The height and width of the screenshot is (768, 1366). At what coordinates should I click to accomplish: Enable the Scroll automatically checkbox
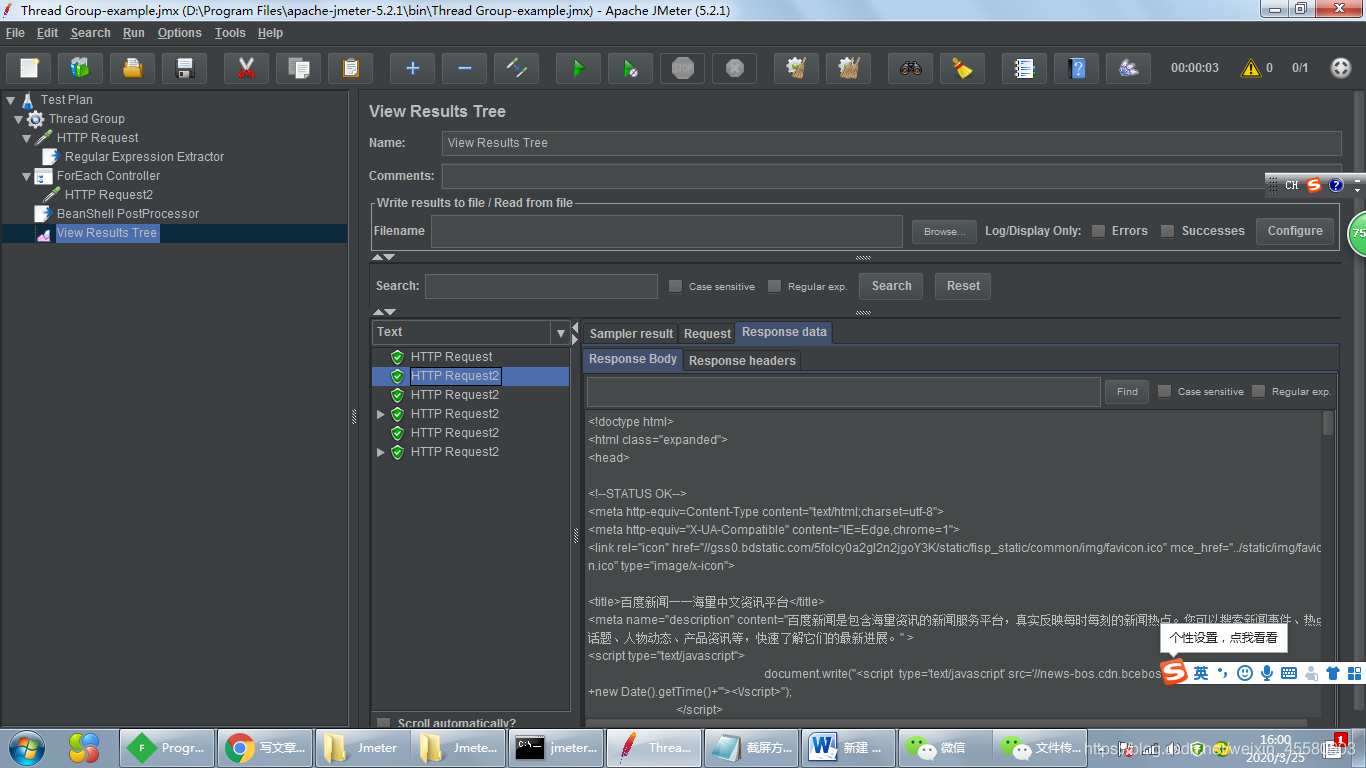coord(383,722)
